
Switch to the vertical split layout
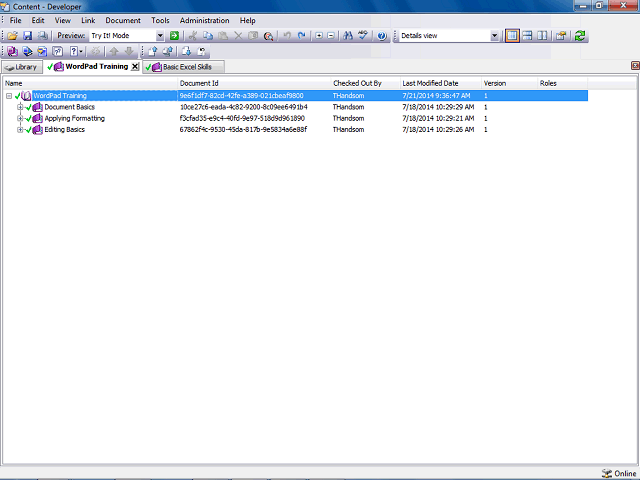542,36
